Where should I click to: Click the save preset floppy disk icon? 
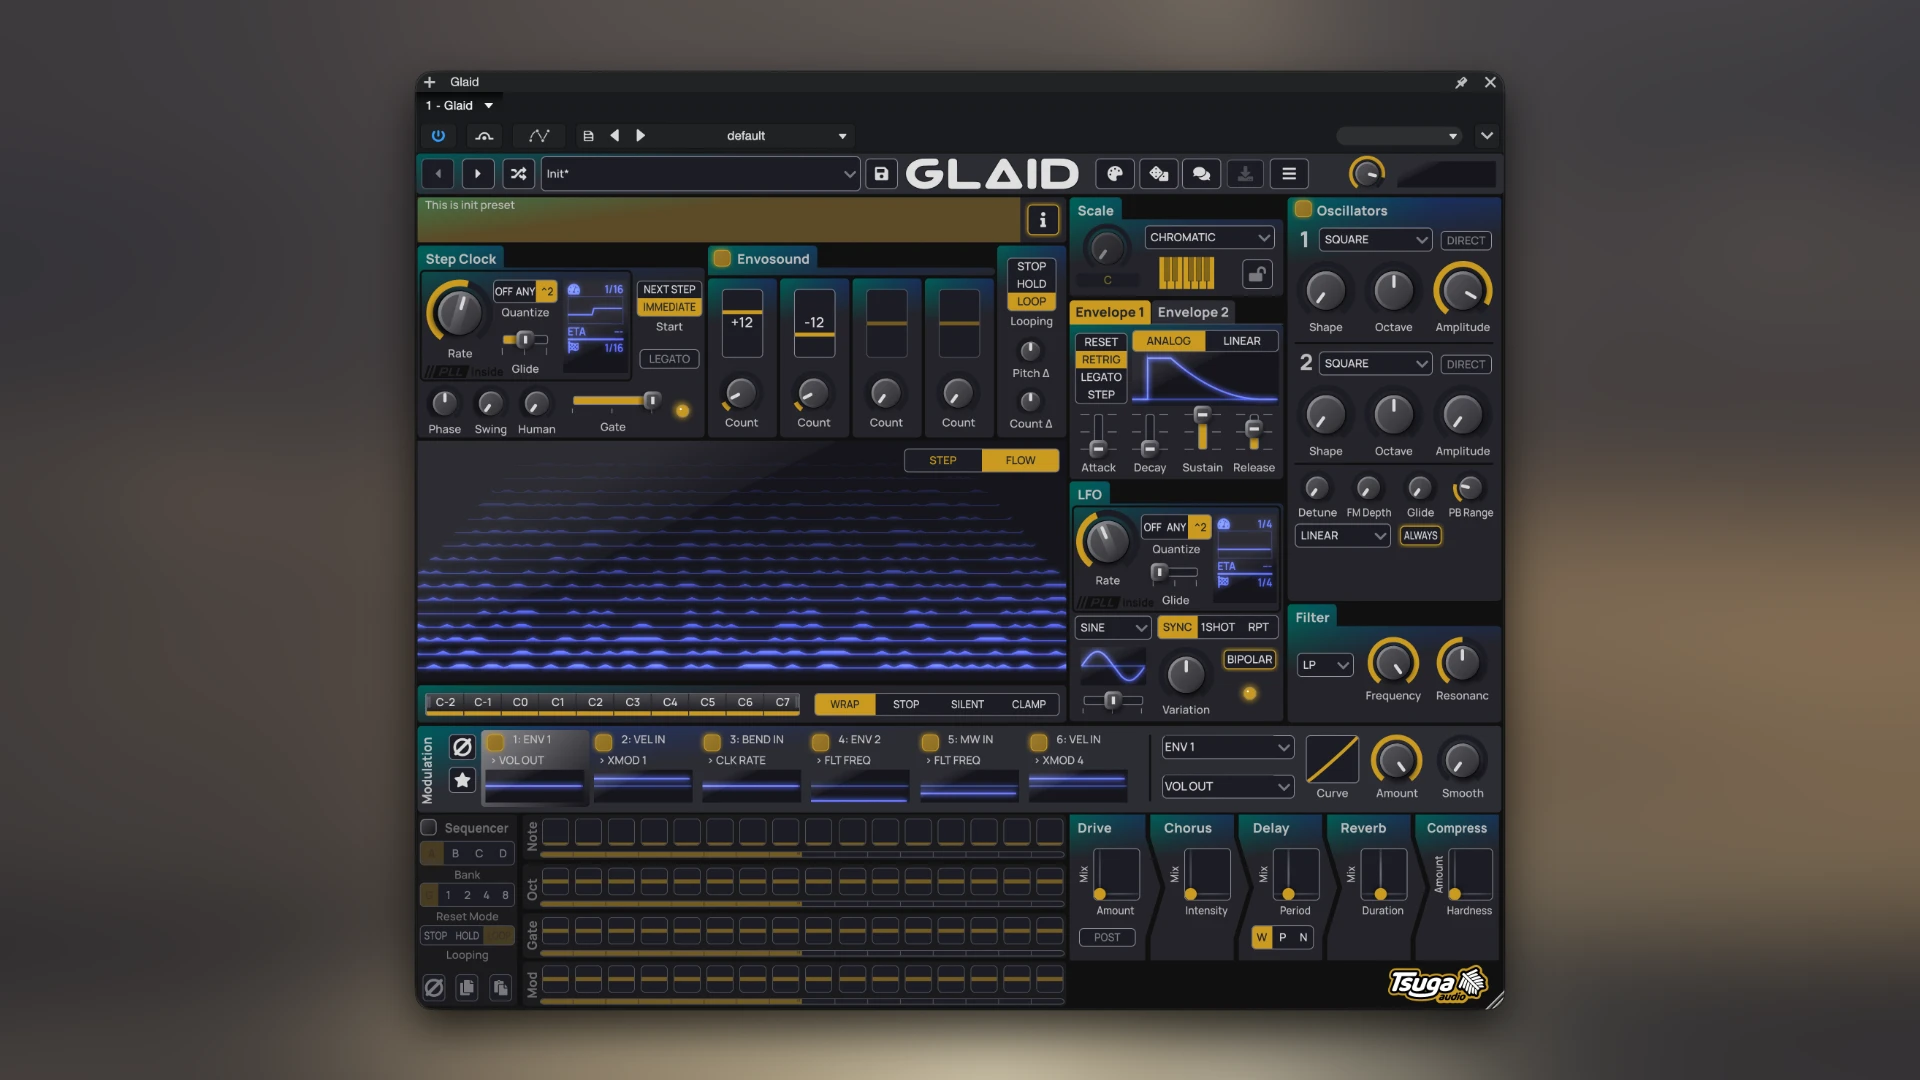pyautogui.click(x=881, y=174)
